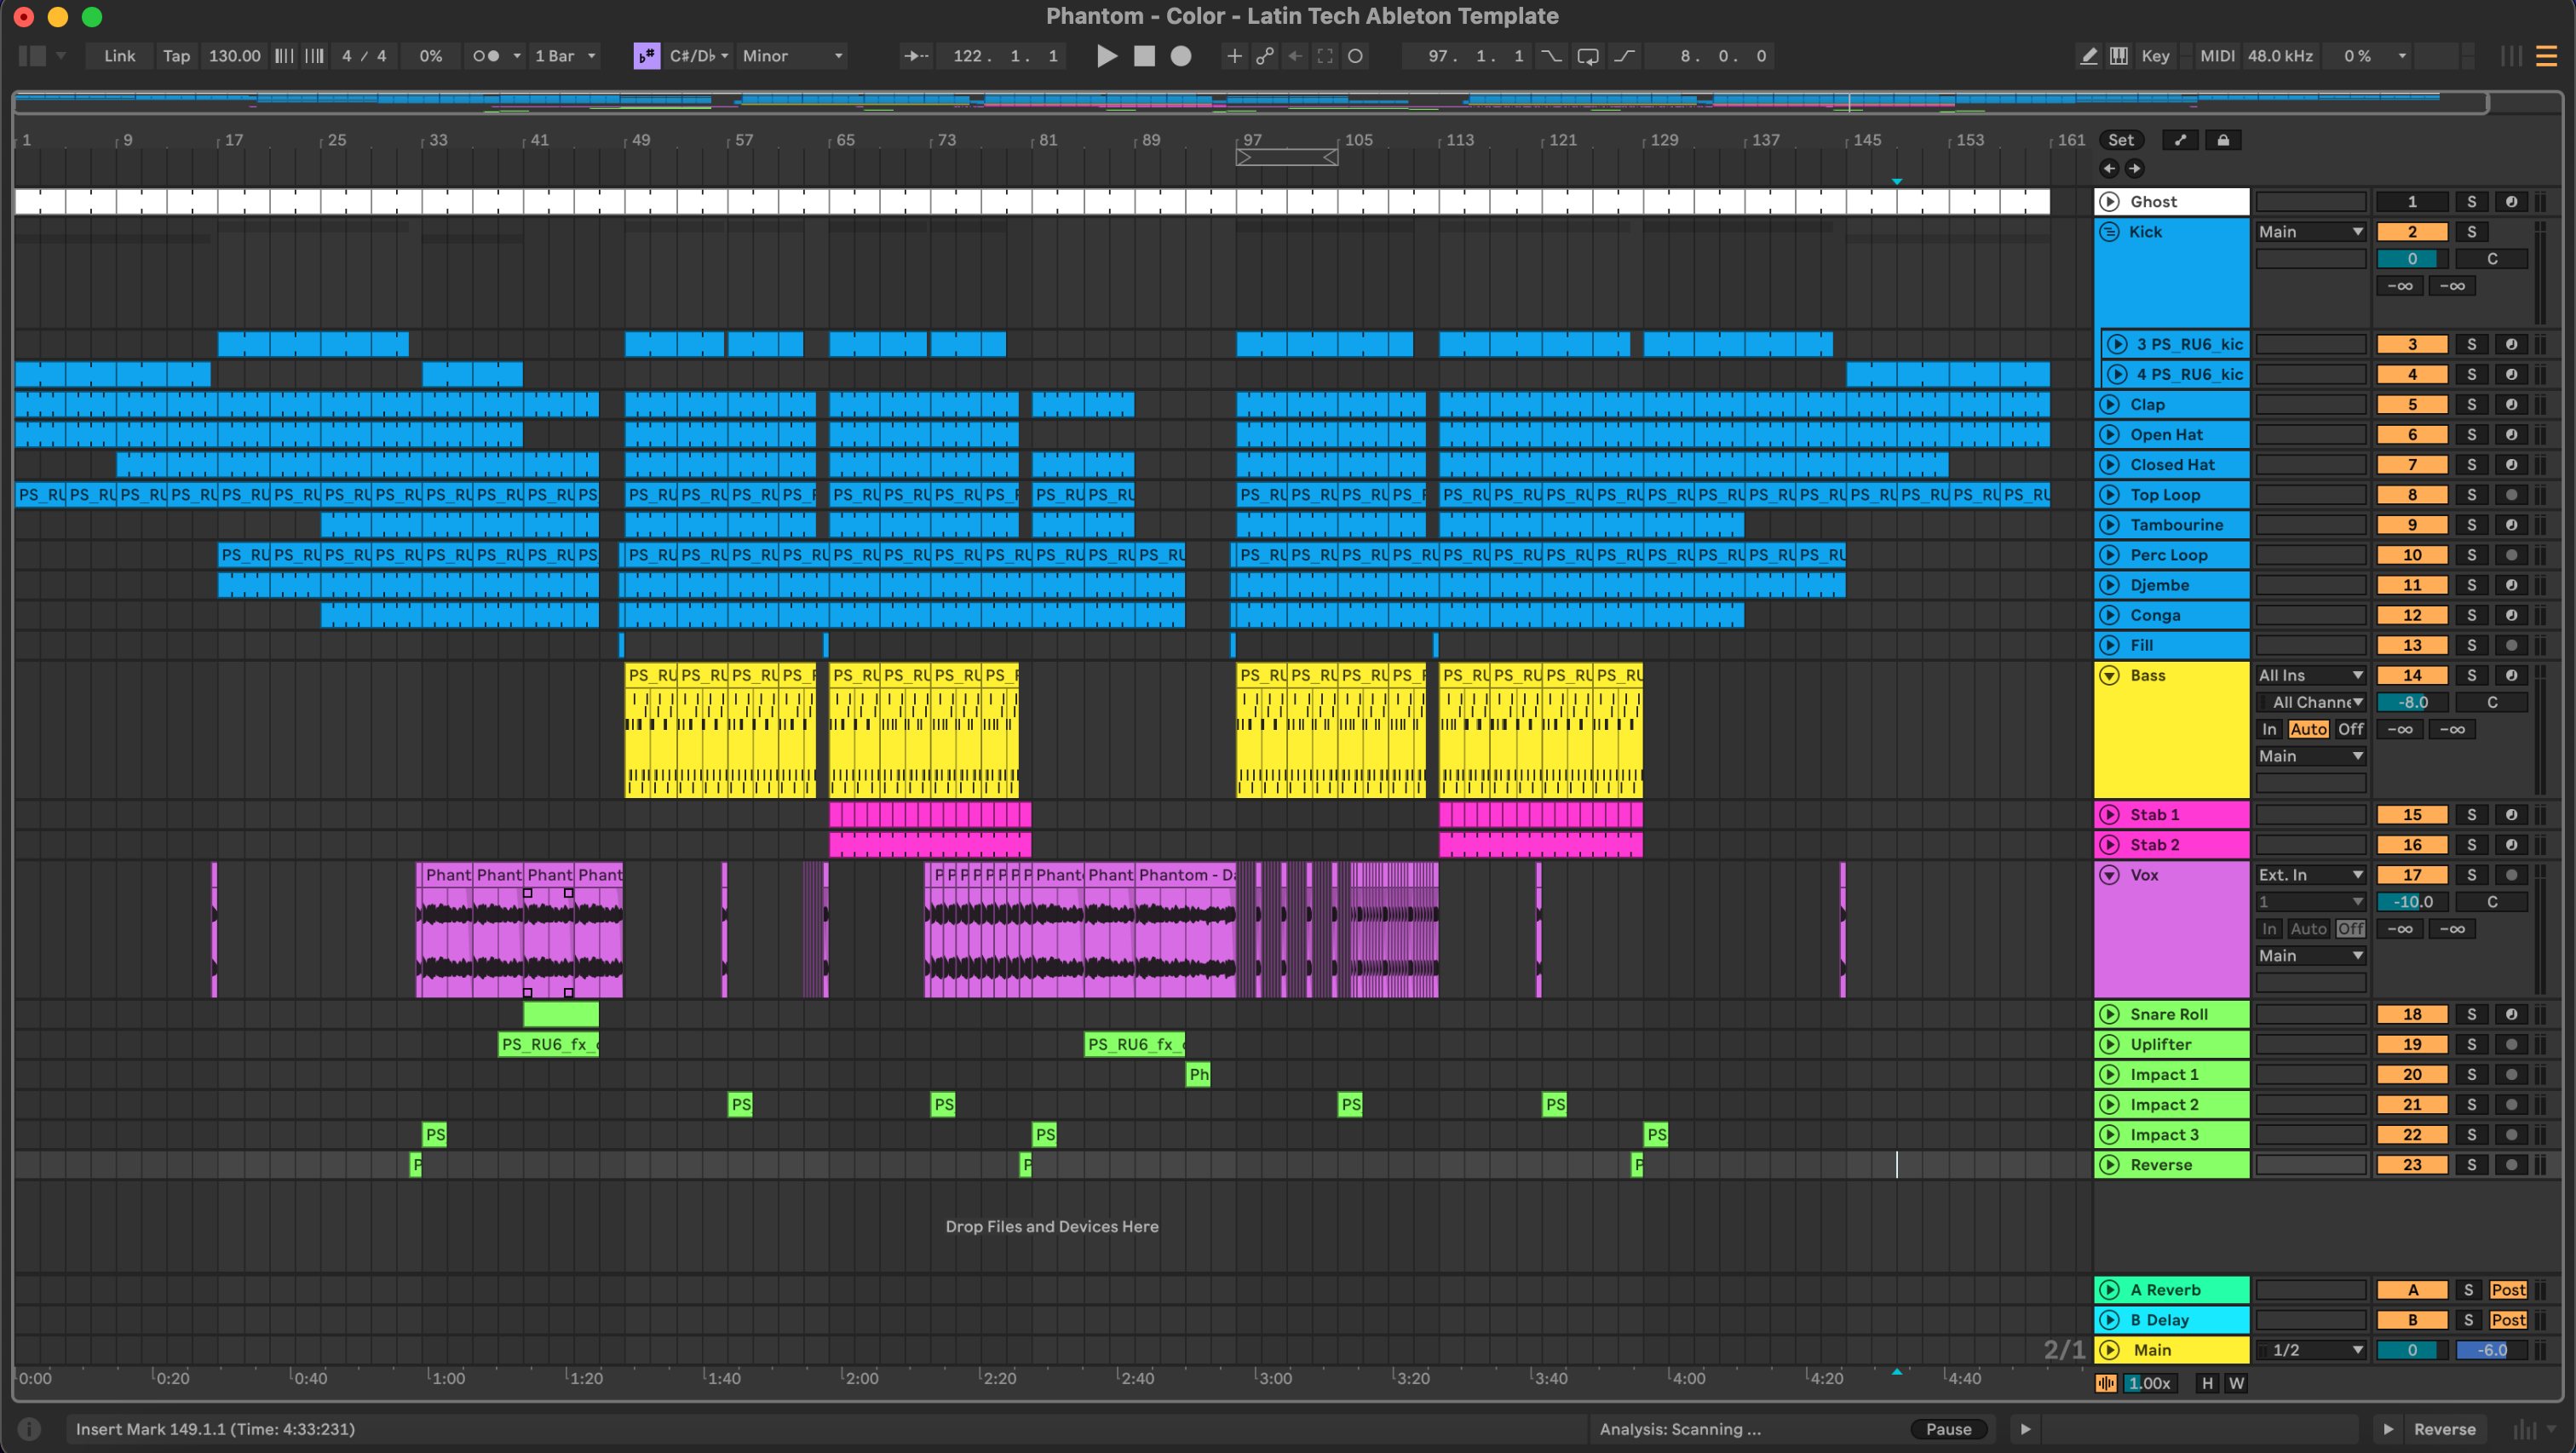Click the automation mode icon beside Set
This screenshot has height=1453, width=2576.
pos(2180,140)
